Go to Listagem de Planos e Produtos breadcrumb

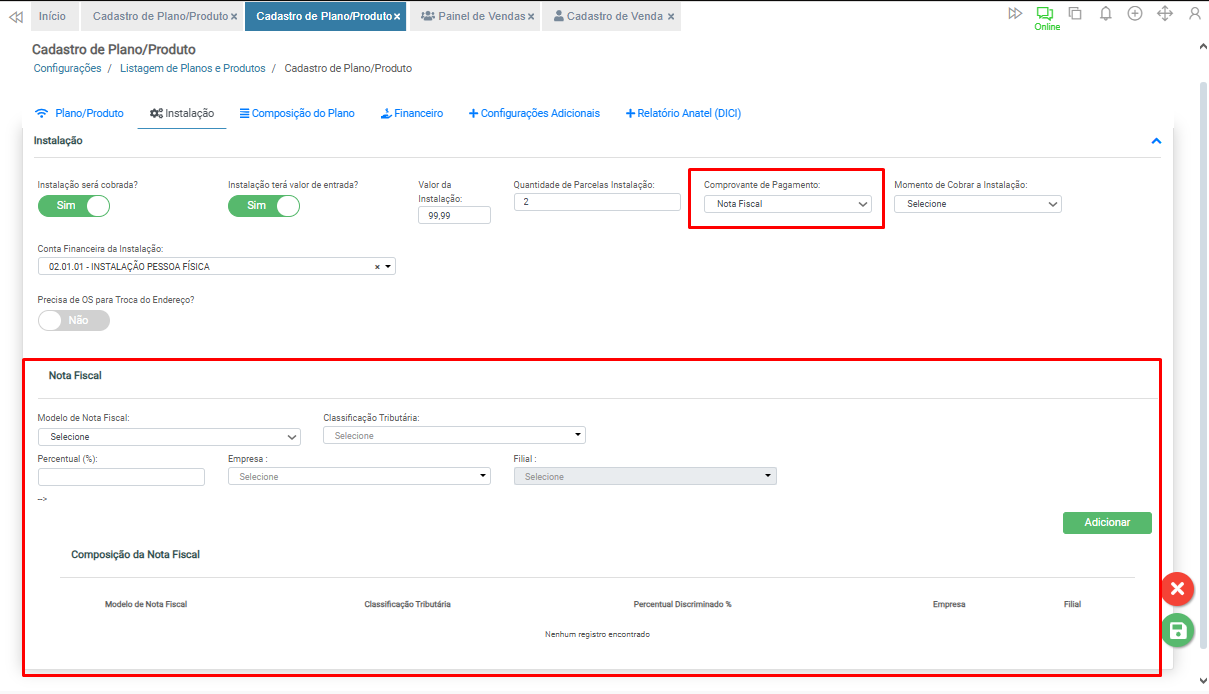pos(192,69)
